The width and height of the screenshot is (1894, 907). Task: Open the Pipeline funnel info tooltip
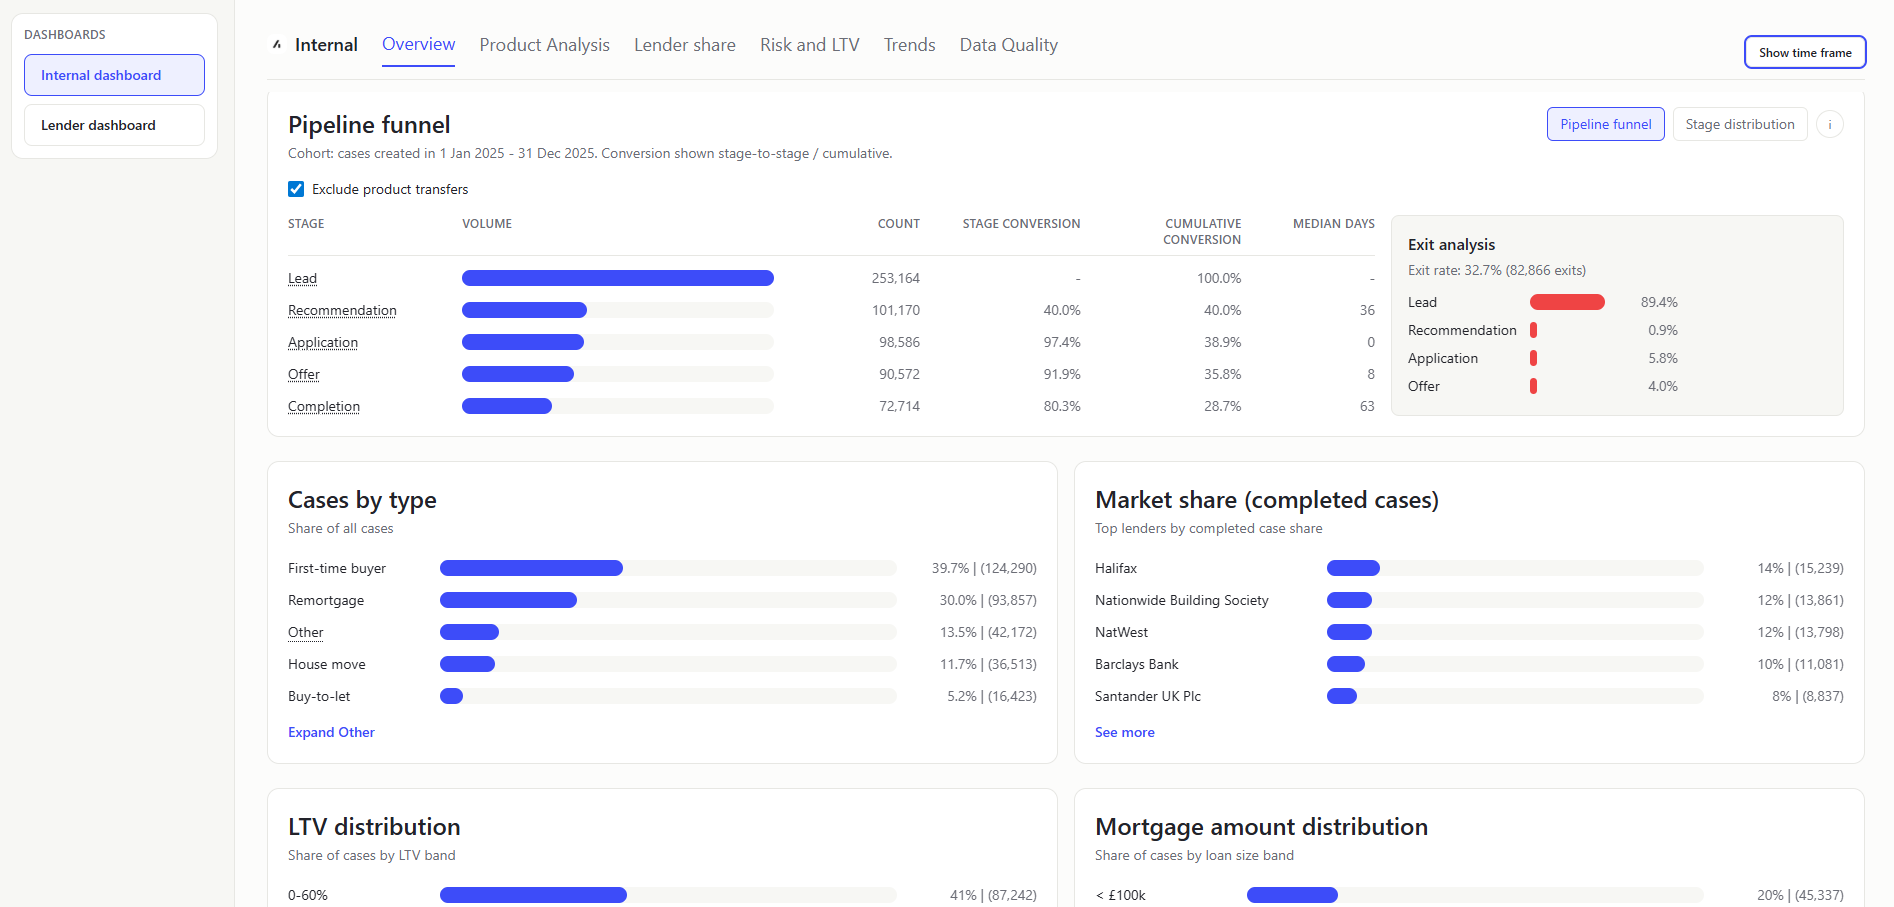[1830, 124]
